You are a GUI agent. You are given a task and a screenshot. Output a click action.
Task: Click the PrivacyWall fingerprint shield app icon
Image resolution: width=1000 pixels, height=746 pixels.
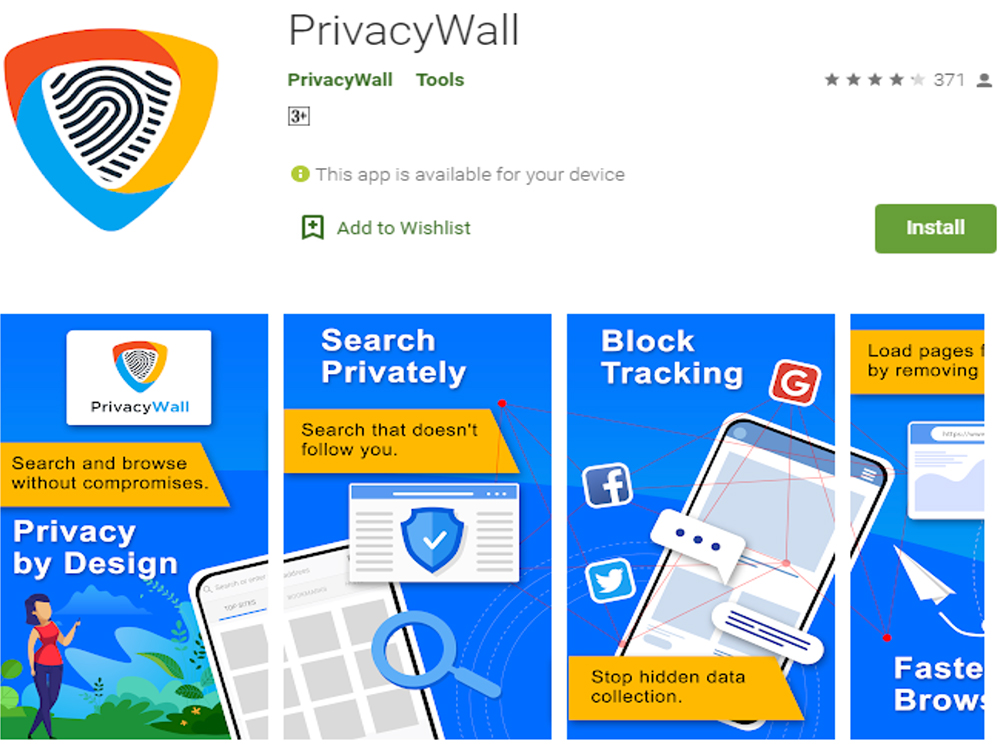[112, 128]
